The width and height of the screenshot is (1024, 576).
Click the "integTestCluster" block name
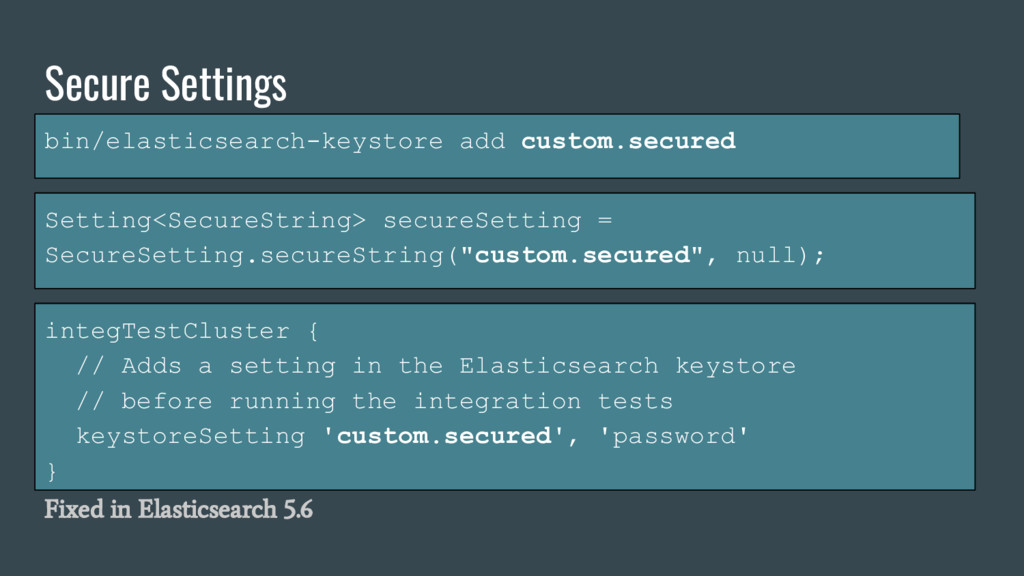pyautogui.click(x=167, y=331)
